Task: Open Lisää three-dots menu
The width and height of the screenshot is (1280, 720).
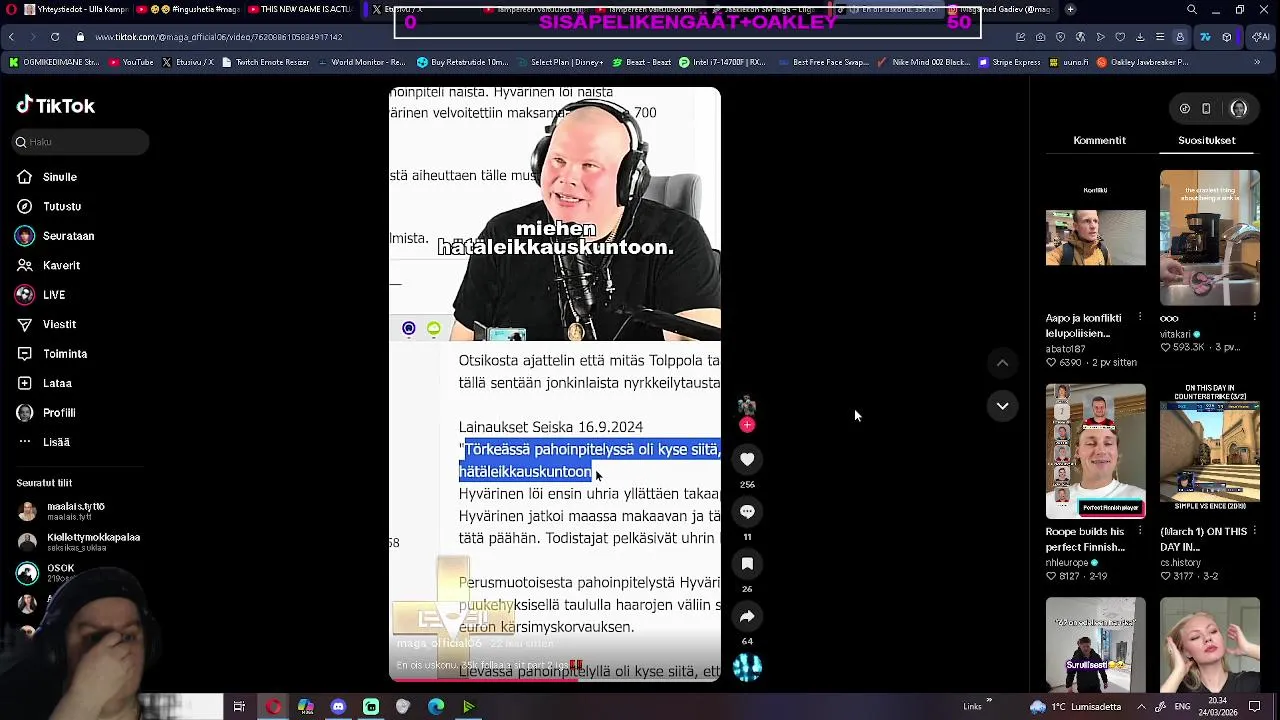Action: [25, 442]
